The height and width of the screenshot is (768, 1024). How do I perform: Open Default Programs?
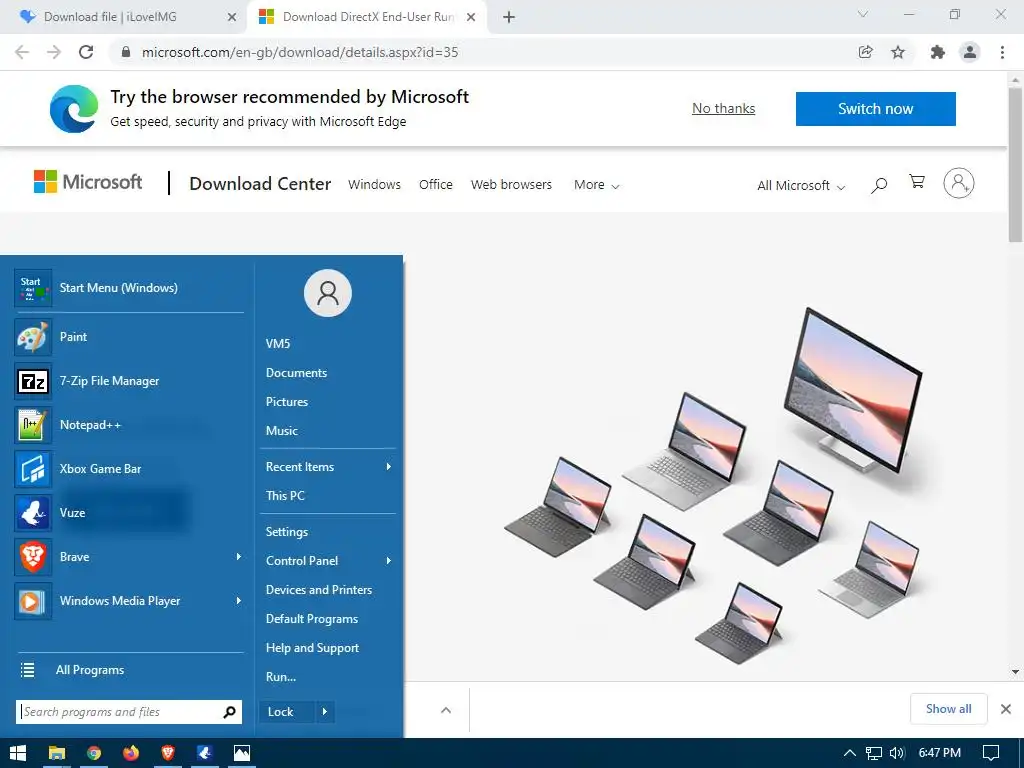coord(312,619)
